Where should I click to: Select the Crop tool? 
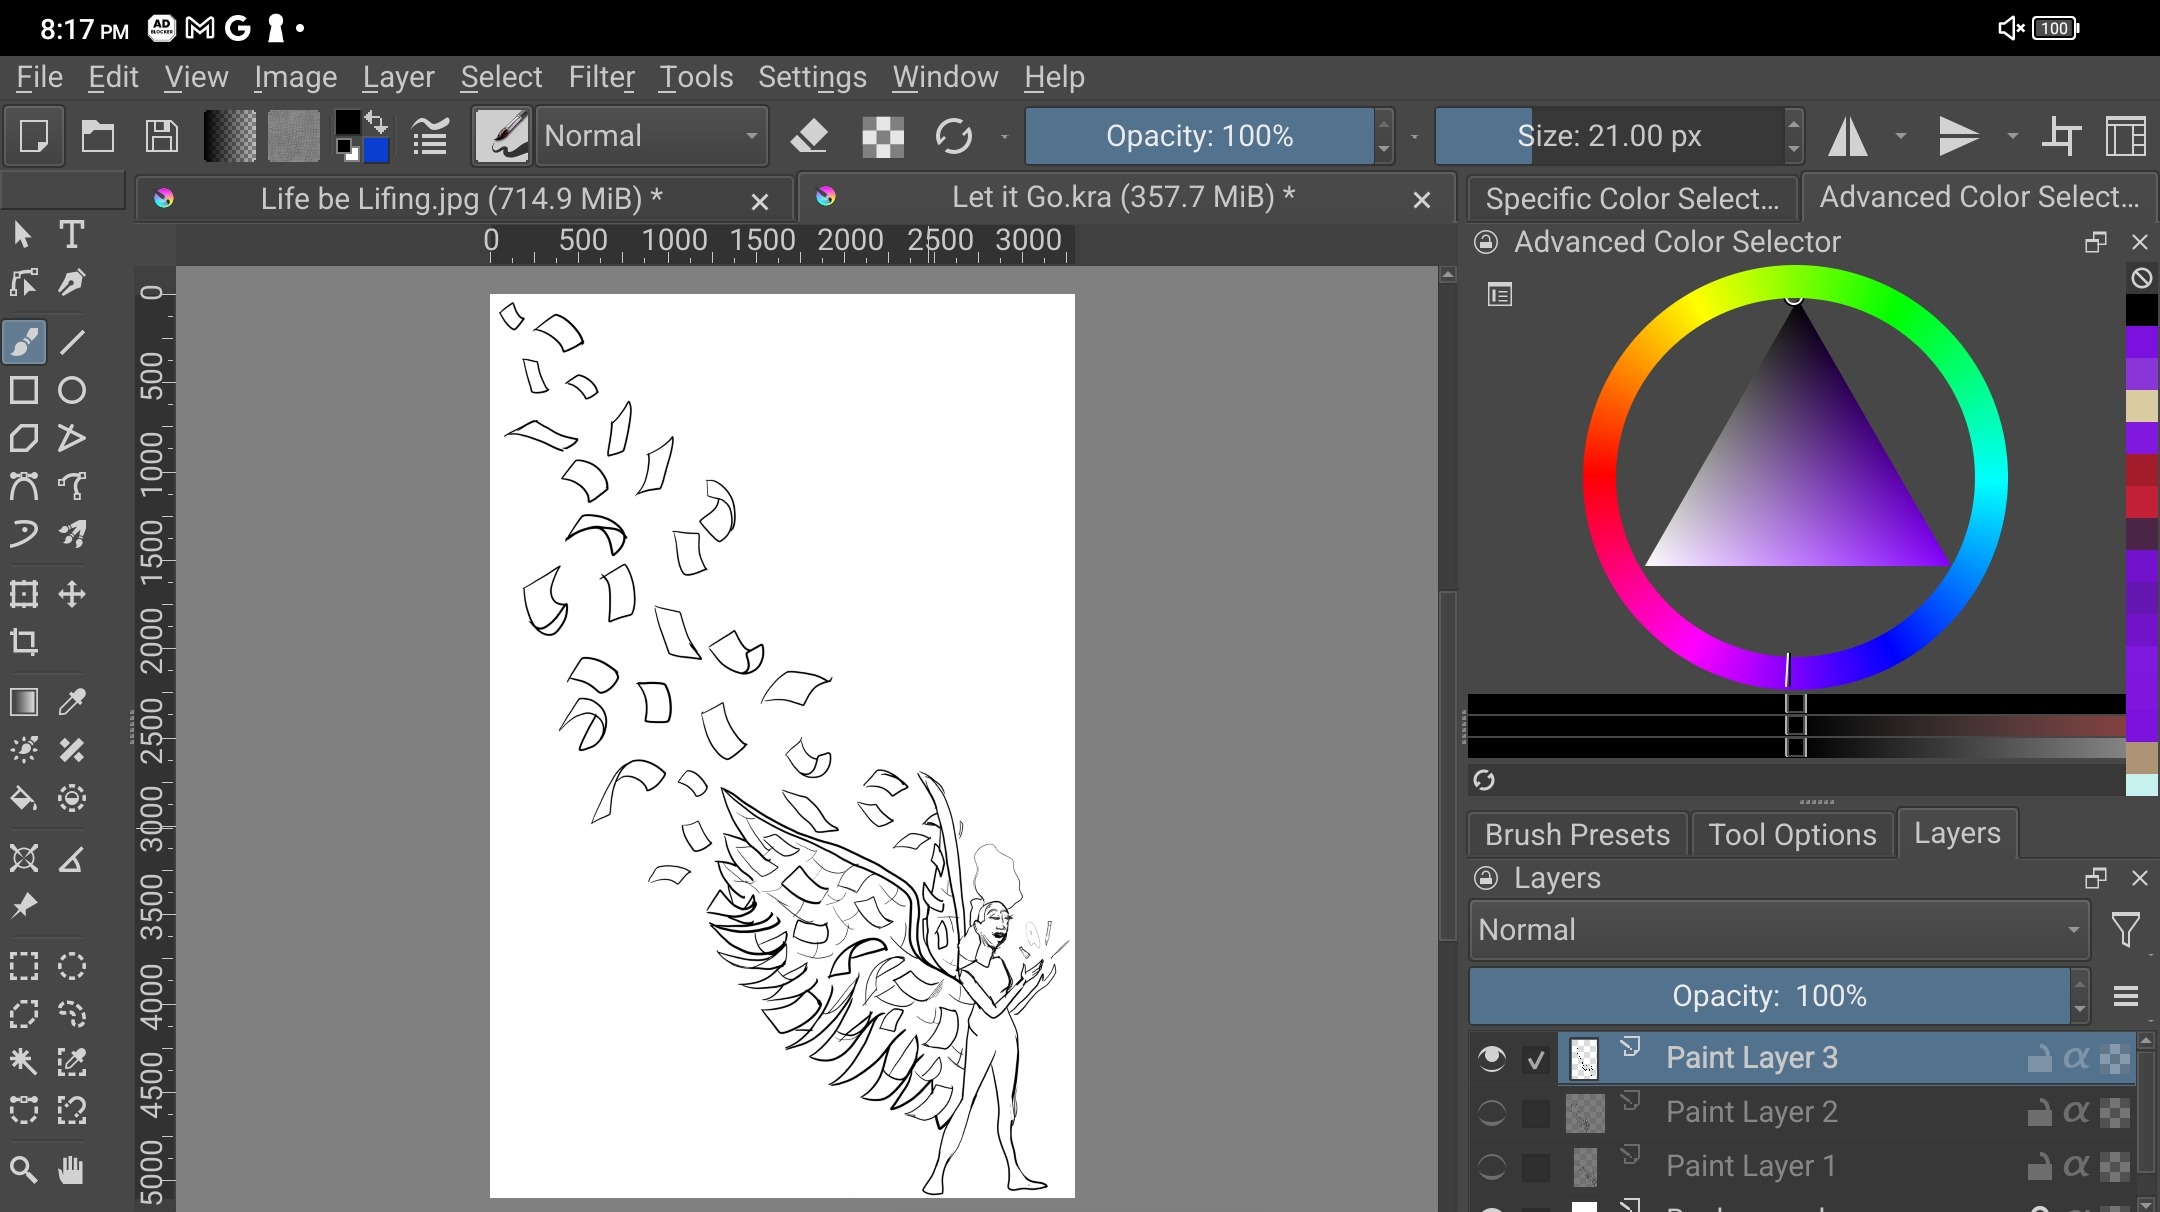[24, 642]
